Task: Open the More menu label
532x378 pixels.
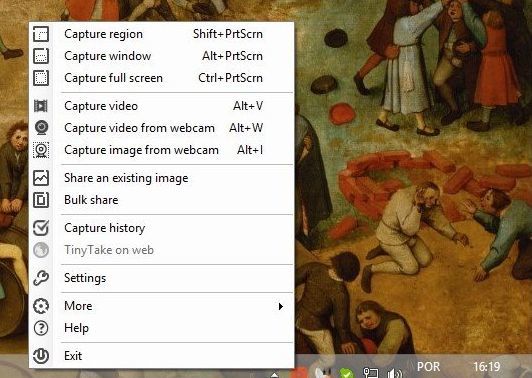Action: tap(78, 306)
